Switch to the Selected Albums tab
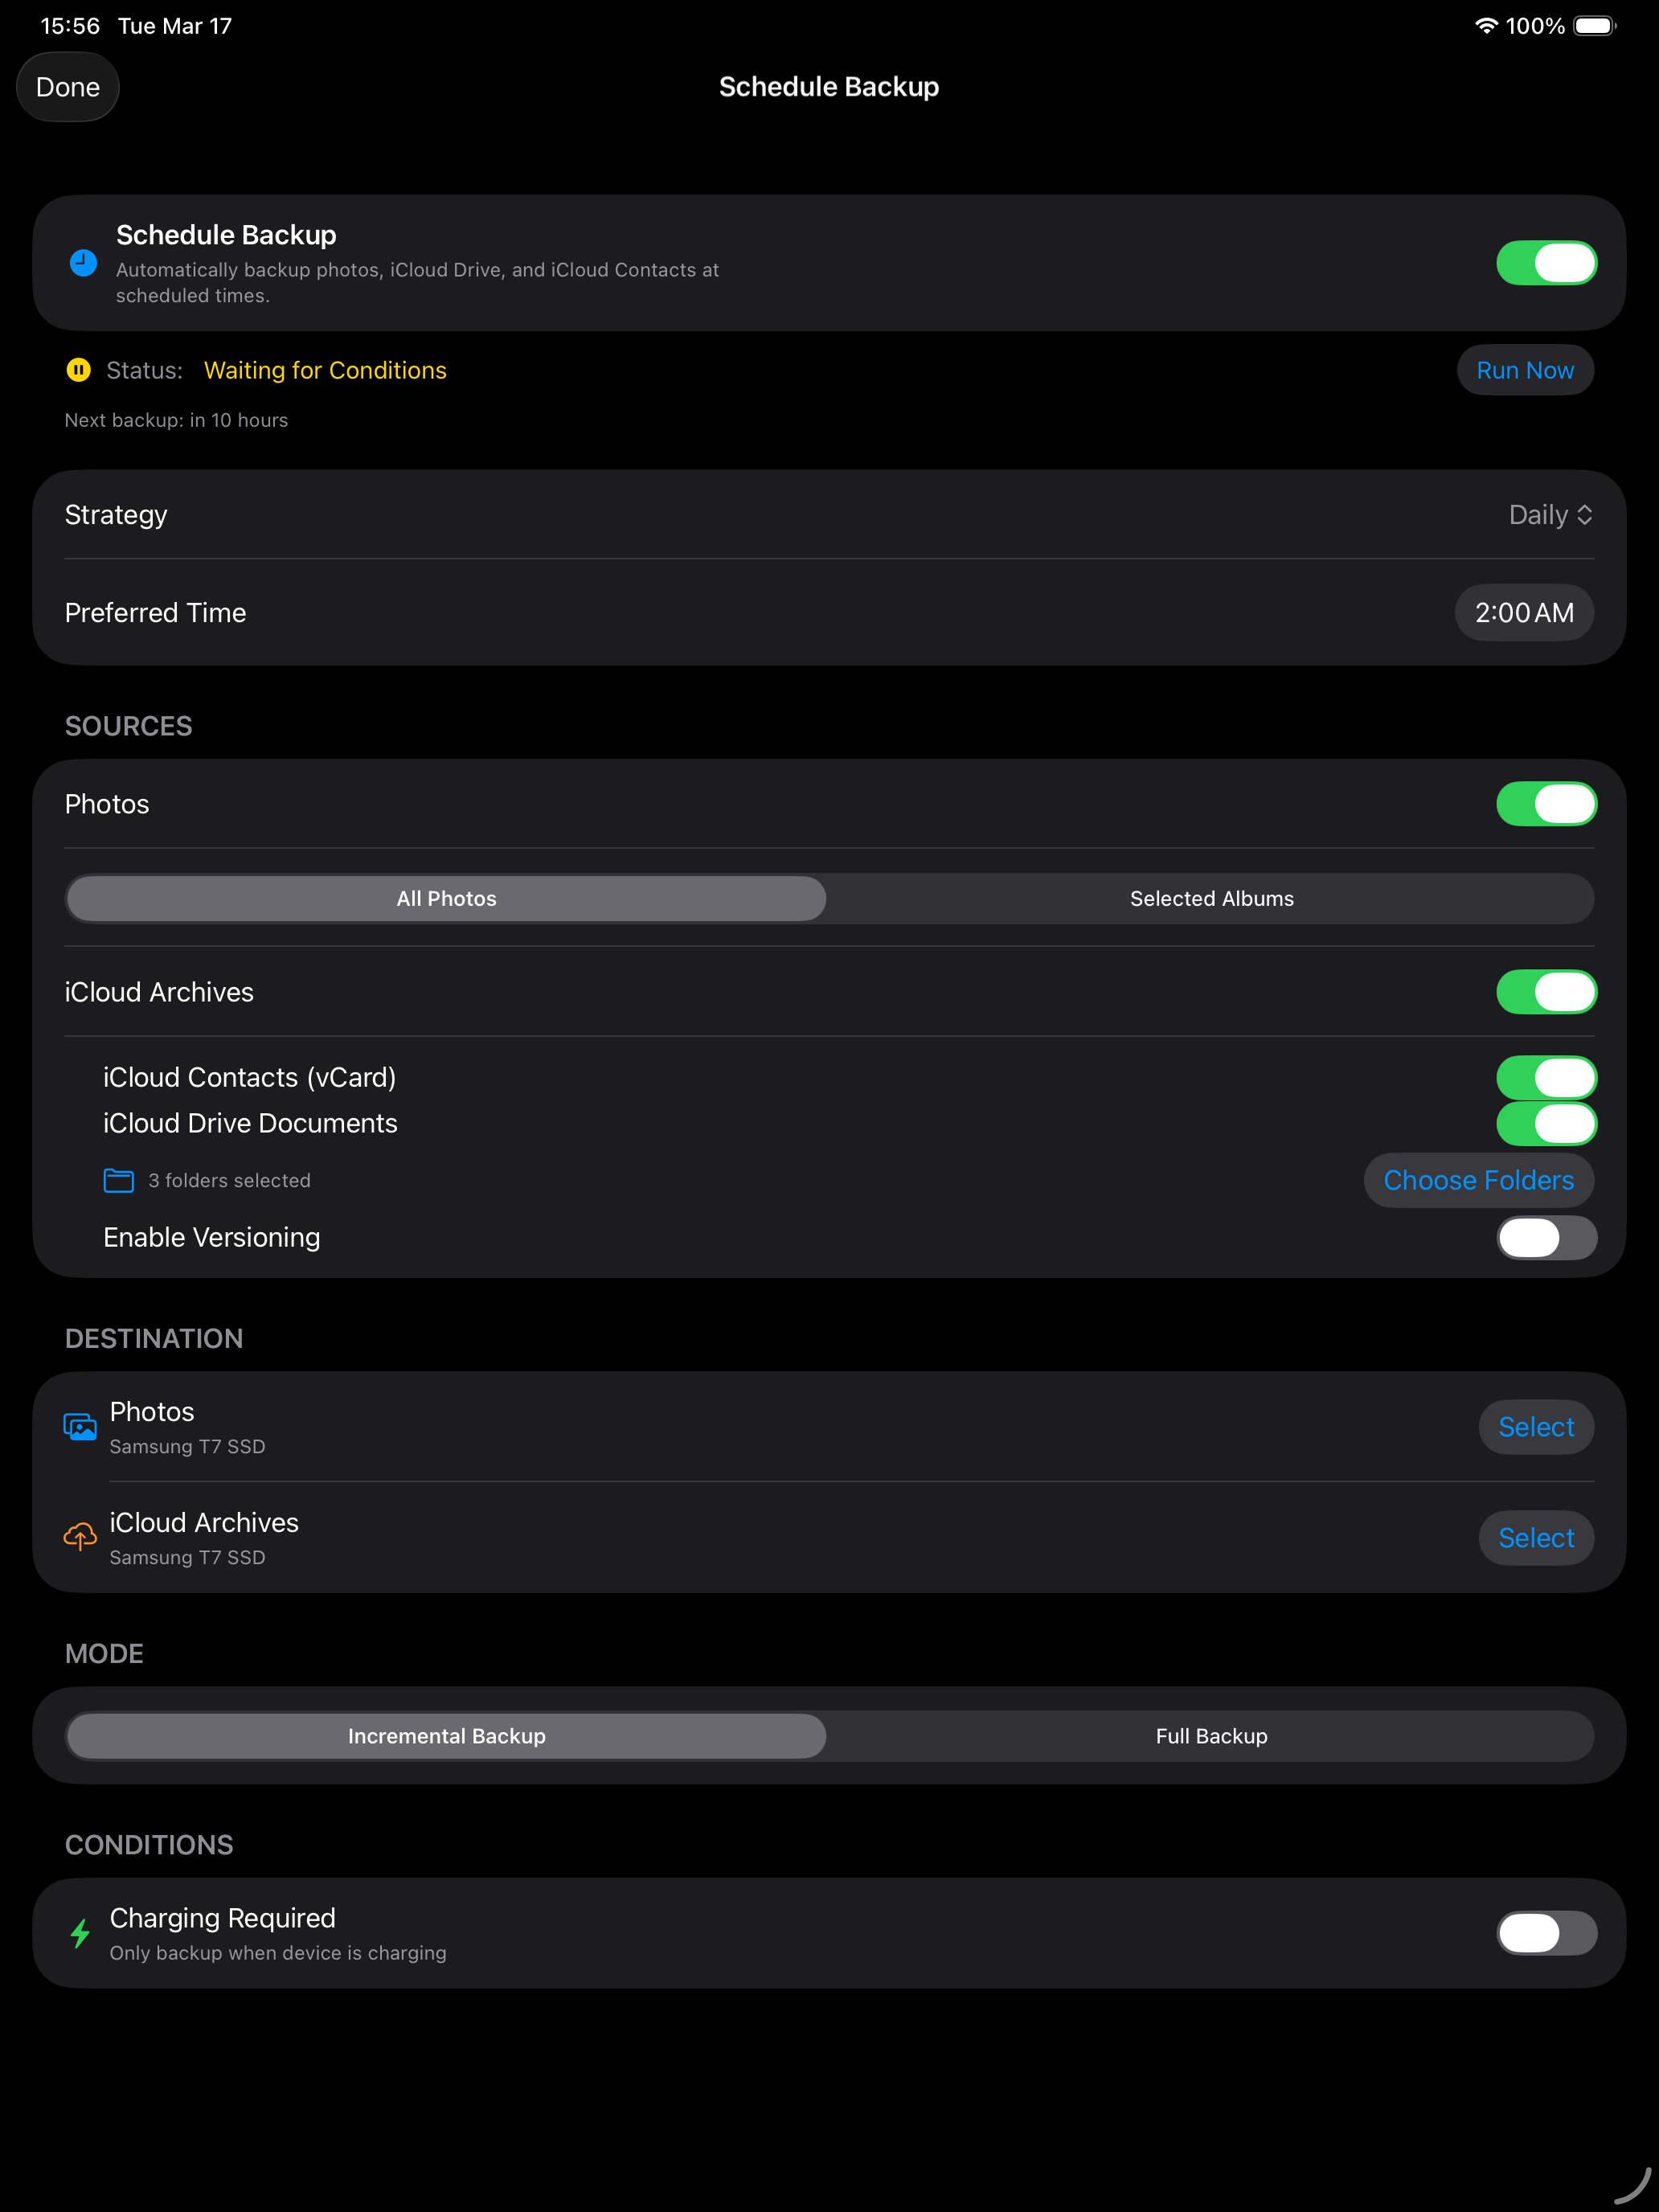This screenshot has height=2212, width=1659. point(1211,898)
